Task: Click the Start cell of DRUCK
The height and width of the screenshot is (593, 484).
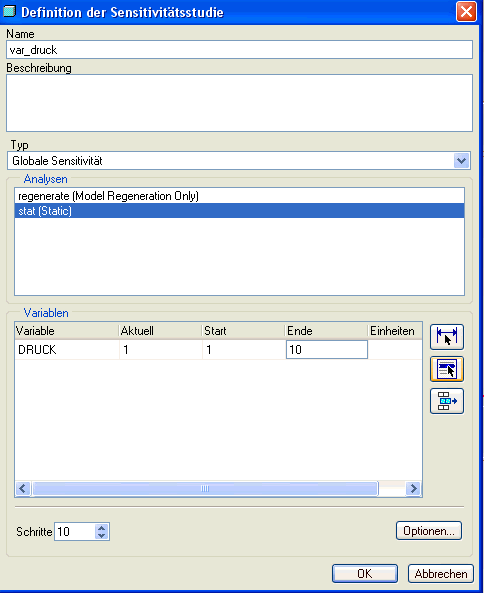Action: (x=244, y=349)
